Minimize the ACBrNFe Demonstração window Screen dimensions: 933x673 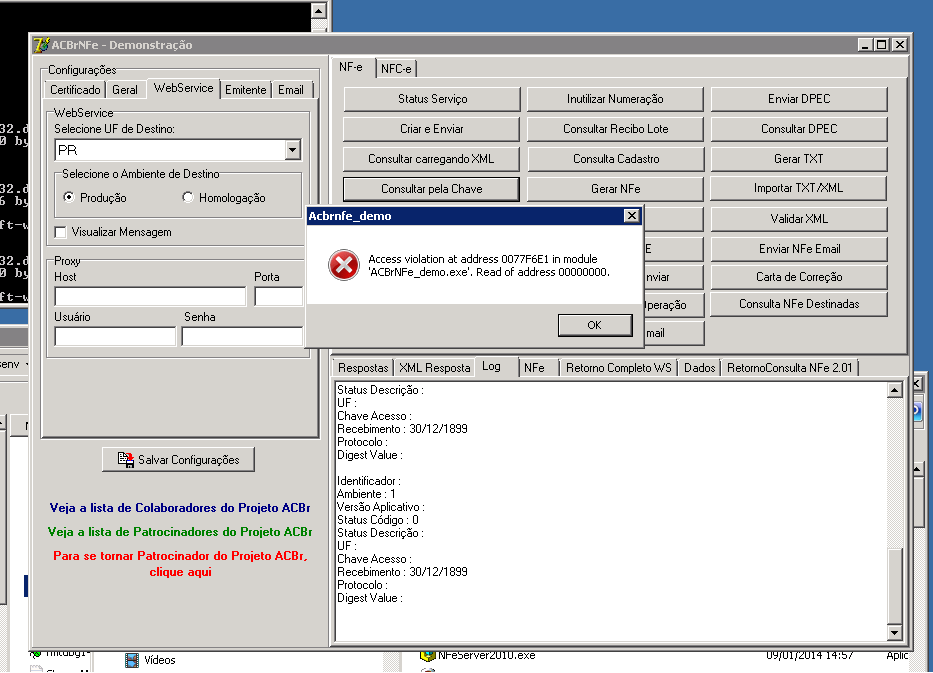click(x=866, y=45)
